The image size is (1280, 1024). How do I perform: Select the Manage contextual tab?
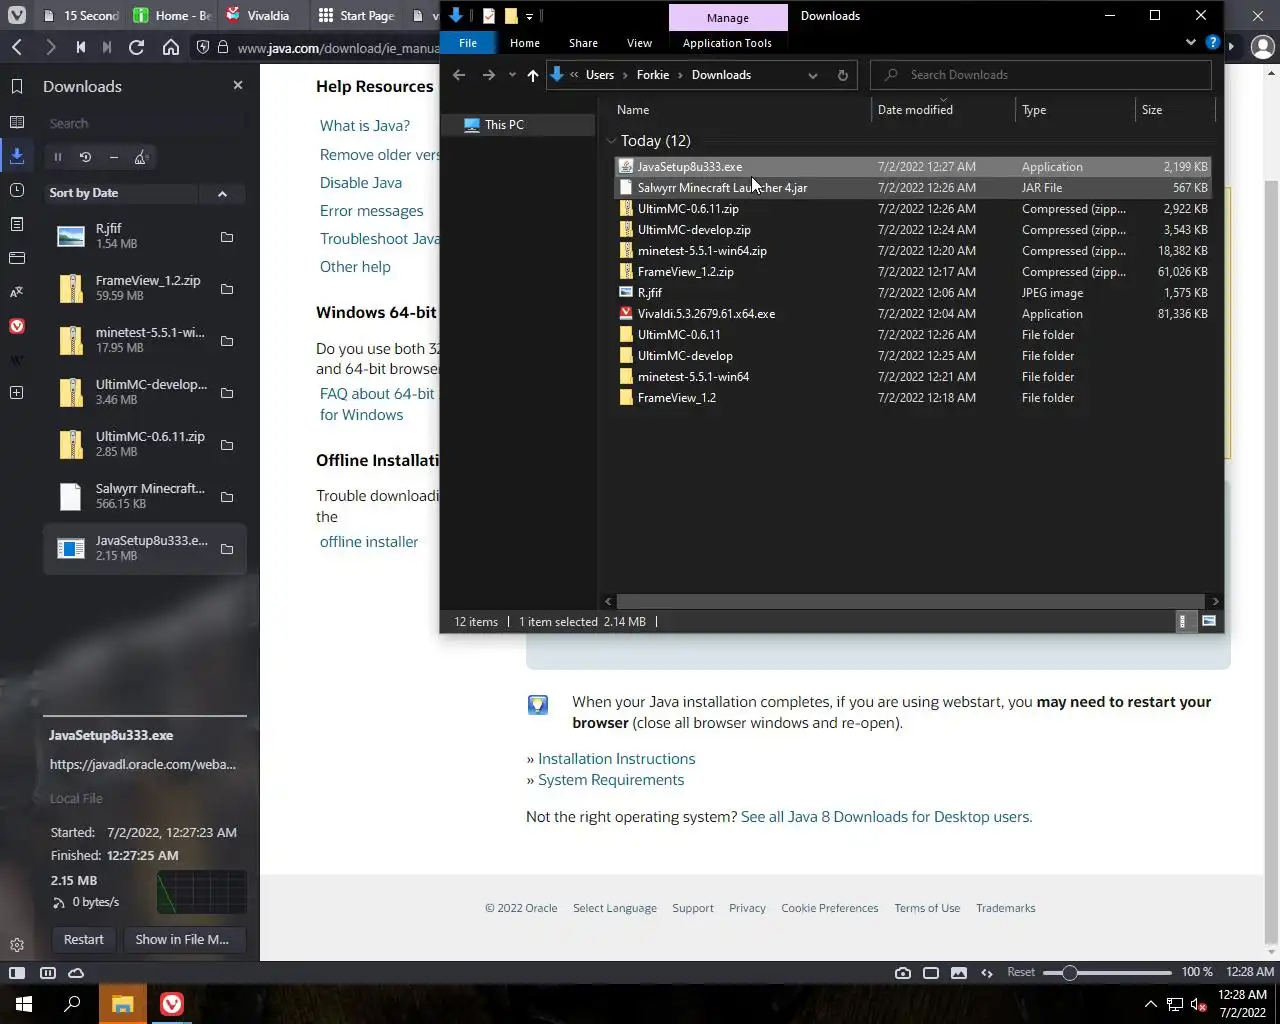click(x=728, y=17)
